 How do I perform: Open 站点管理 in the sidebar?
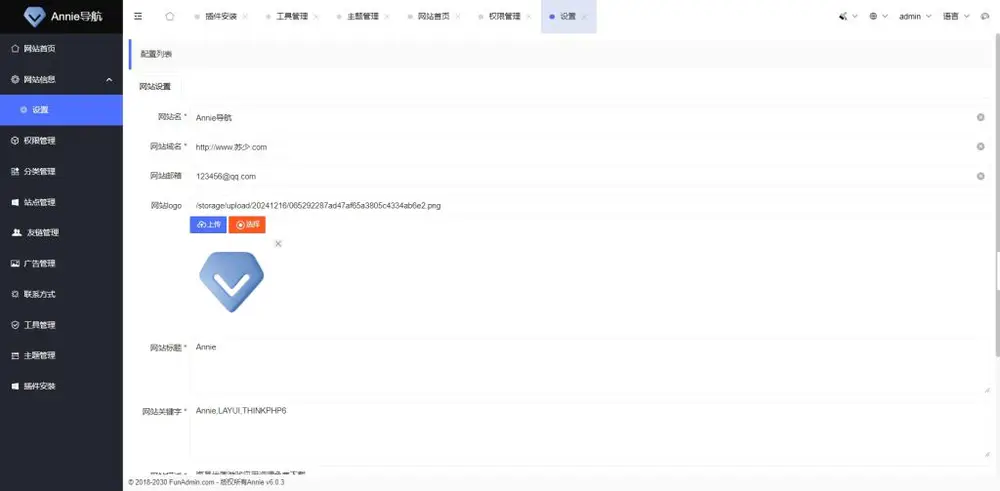coord(61,202)
